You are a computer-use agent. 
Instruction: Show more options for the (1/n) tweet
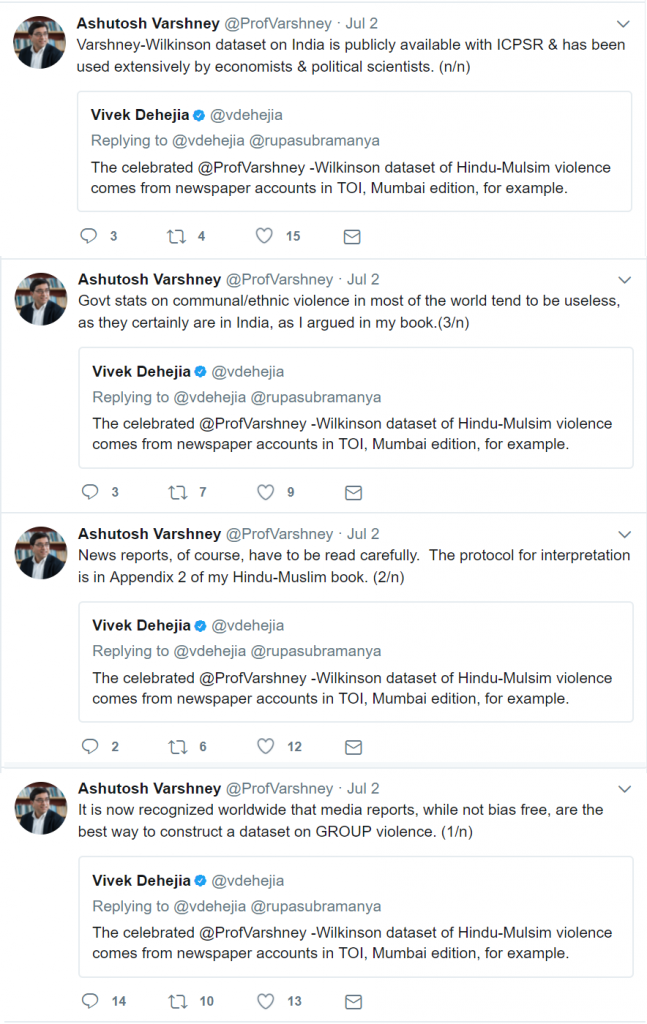point(624,789)
